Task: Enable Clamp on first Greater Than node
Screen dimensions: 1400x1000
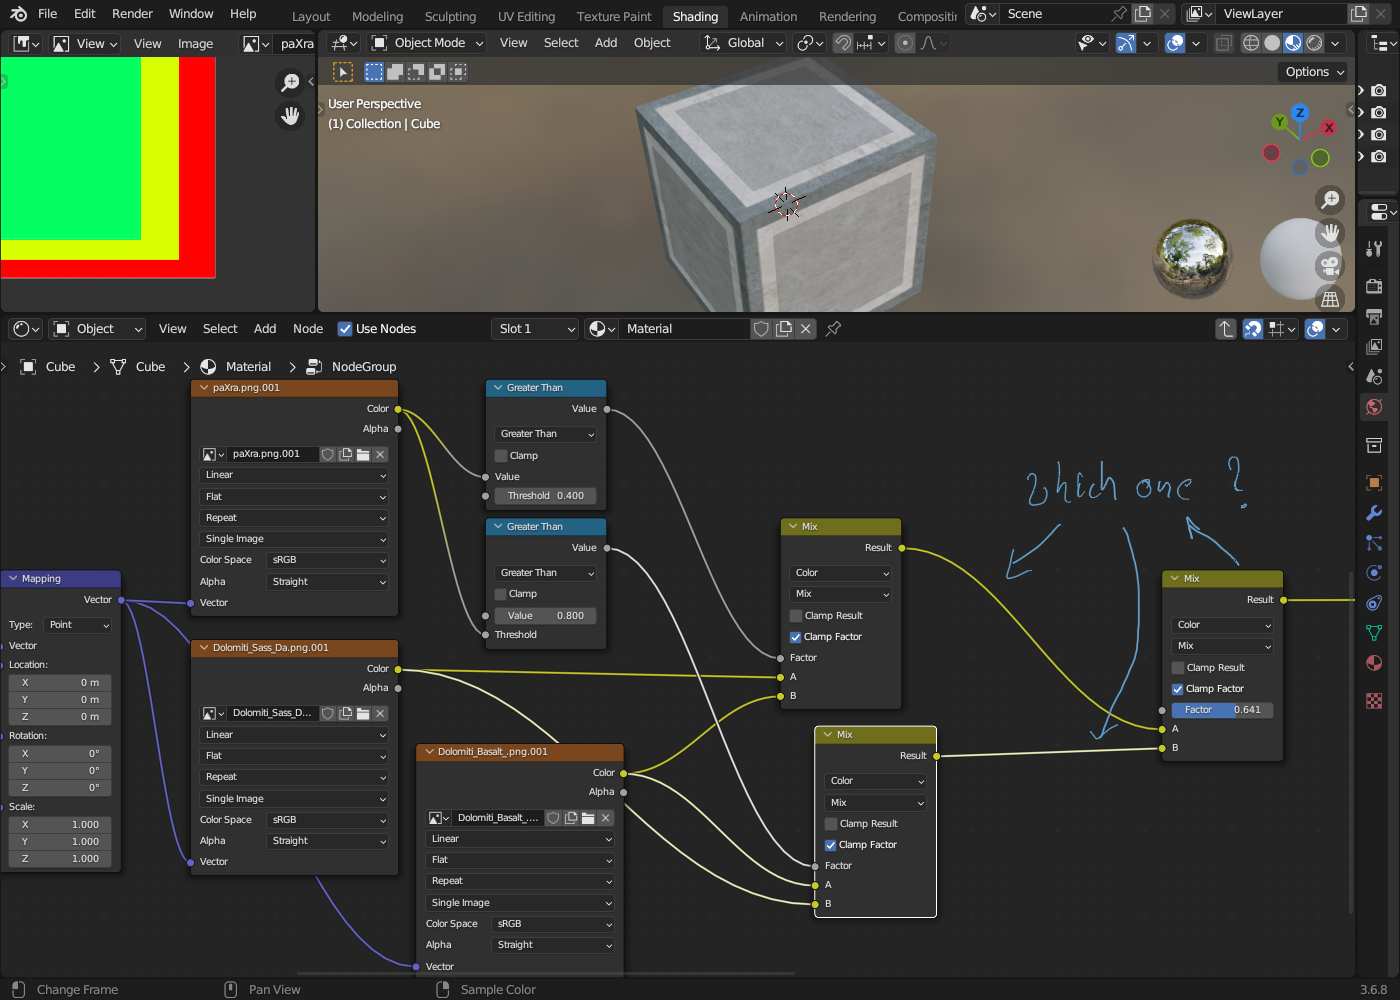Action: coord(501,455)
